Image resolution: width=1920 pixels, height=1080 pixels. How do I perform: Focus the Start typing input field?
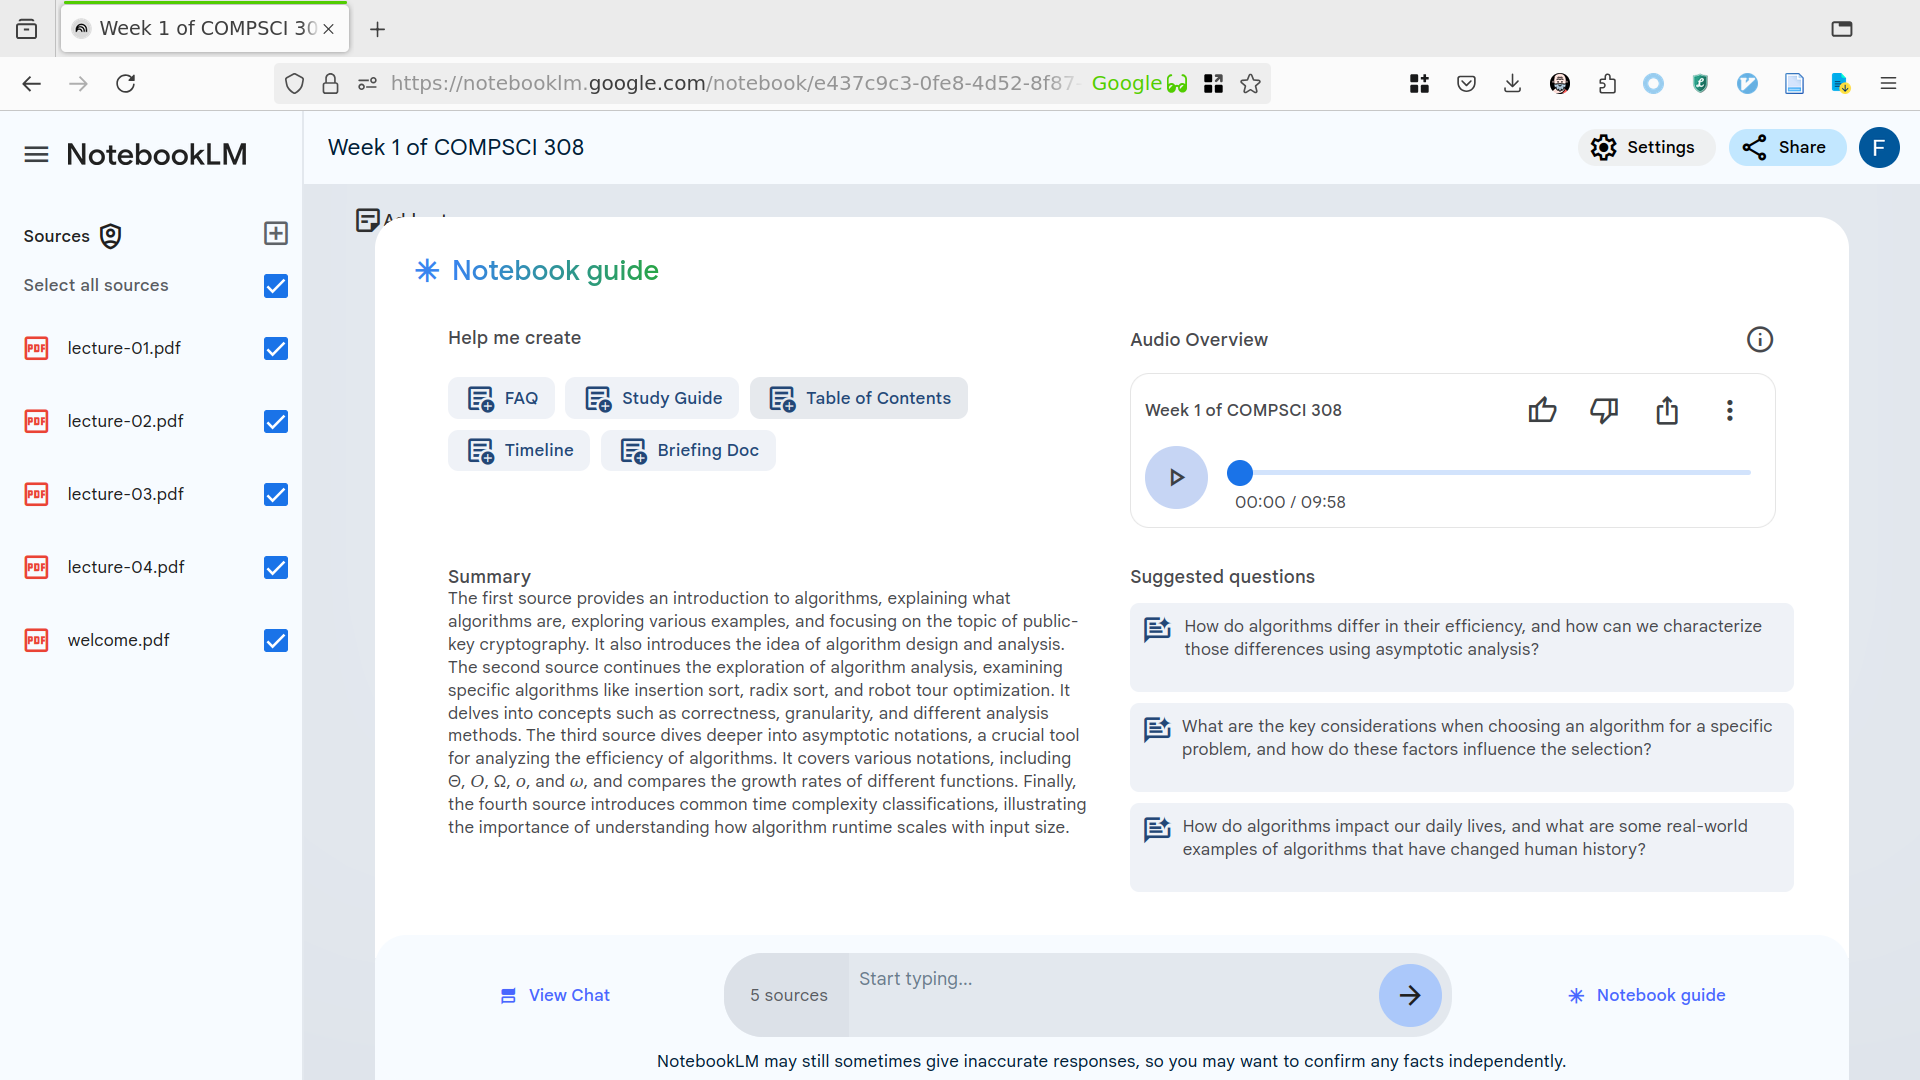point(1112,993)
